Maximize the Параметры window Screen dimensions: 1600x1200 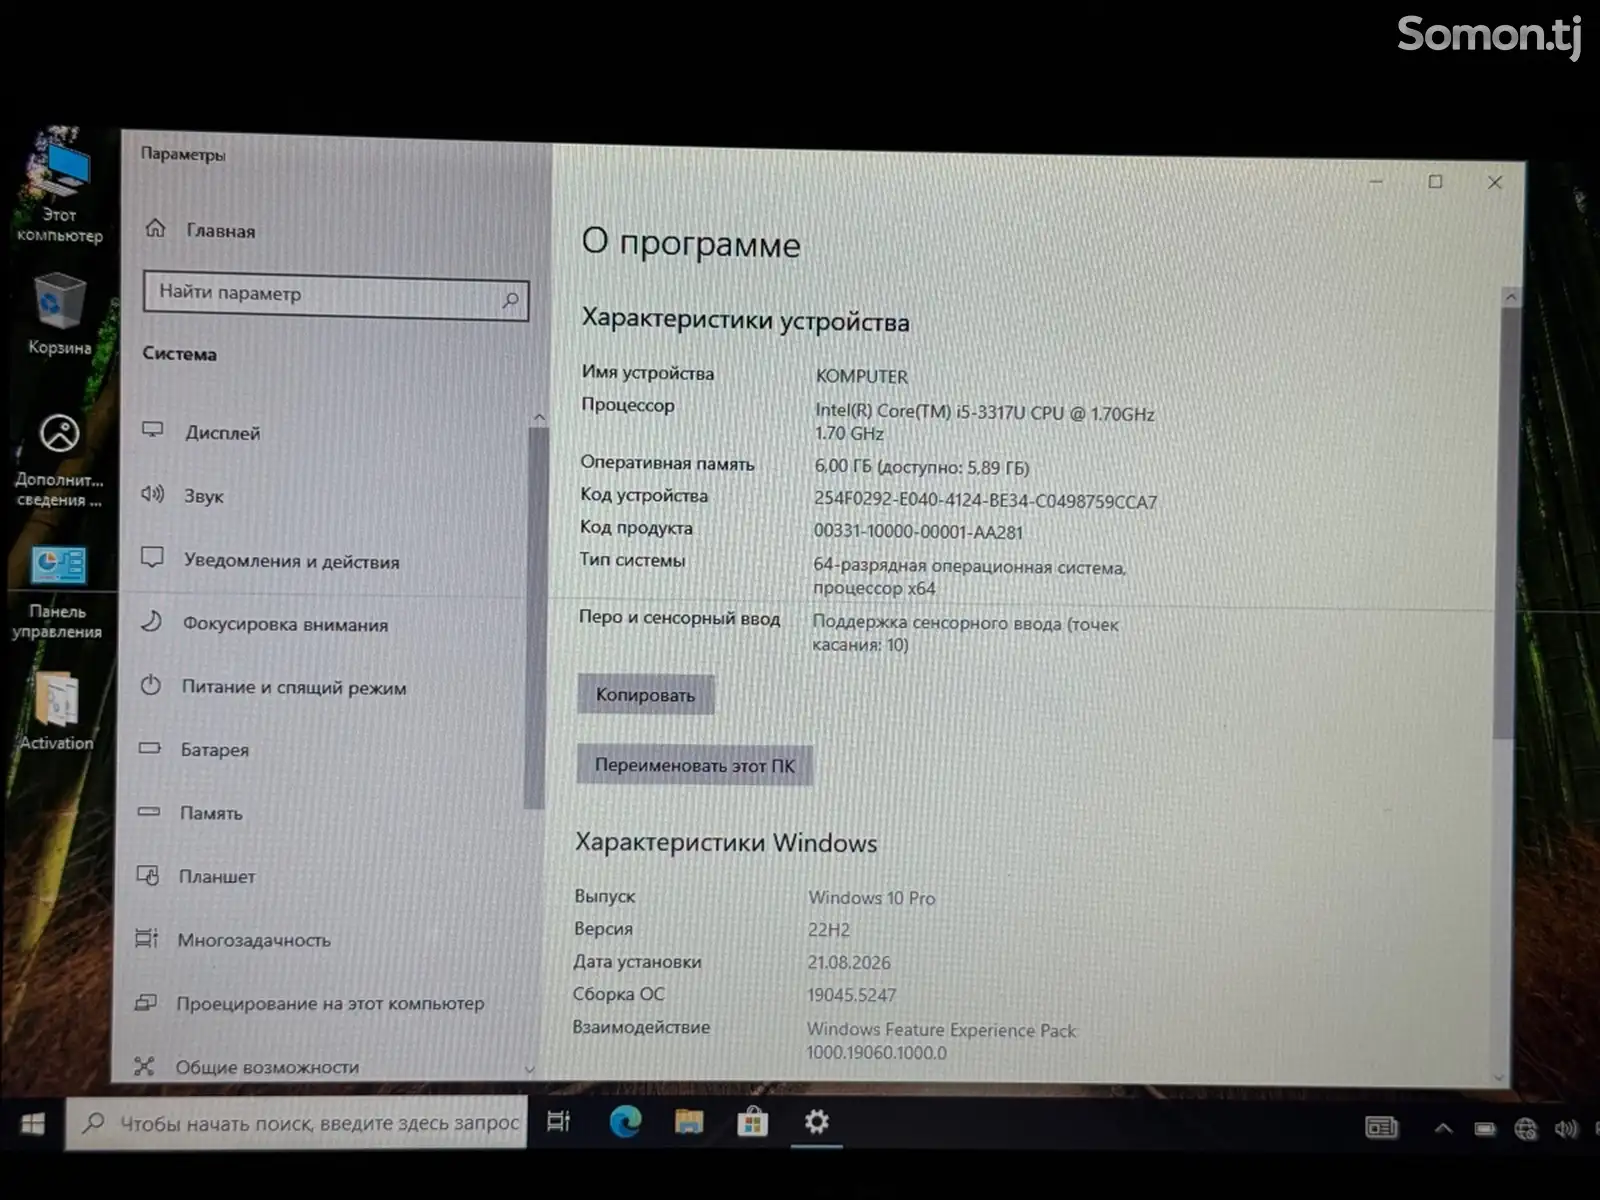pos(1435,182)
